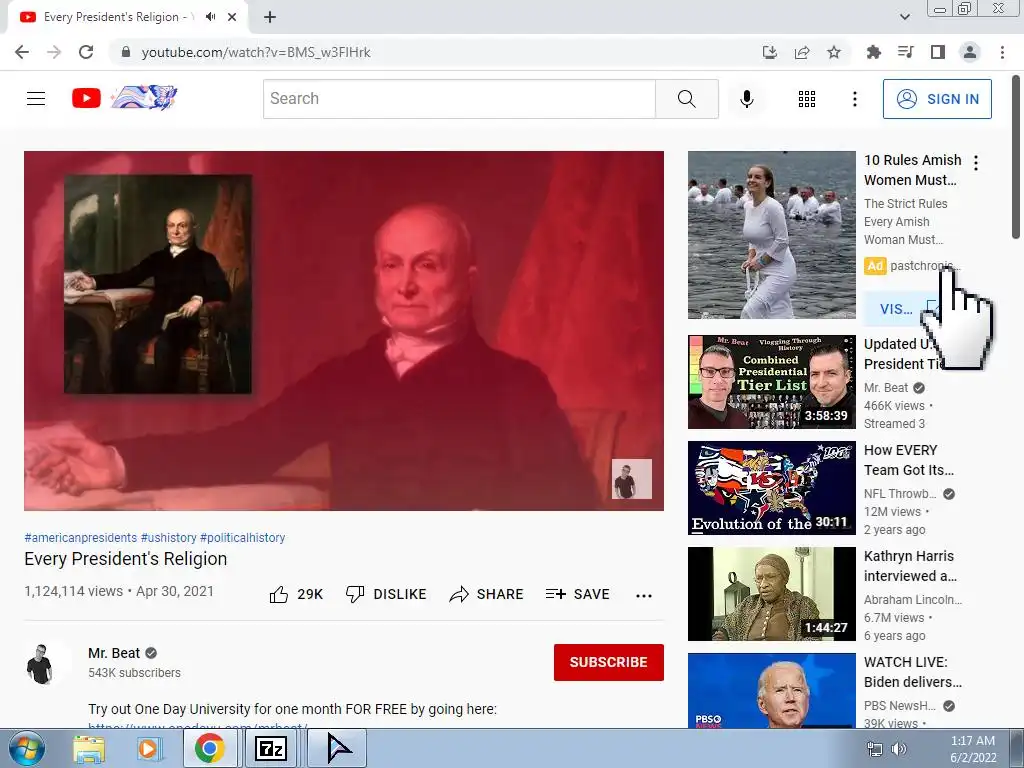Click the SUBSCRIBE button

[609, 662]
